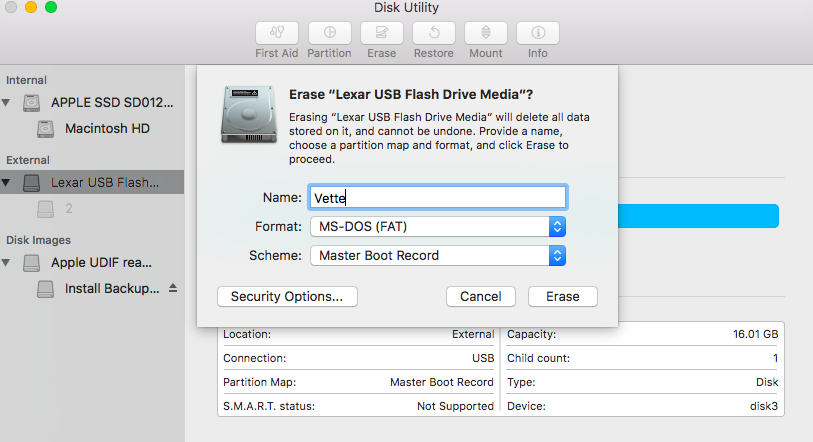The width and height of the screenshot is (813, 442).
Task: Click the Child count value 1
Action: [776, 358]
